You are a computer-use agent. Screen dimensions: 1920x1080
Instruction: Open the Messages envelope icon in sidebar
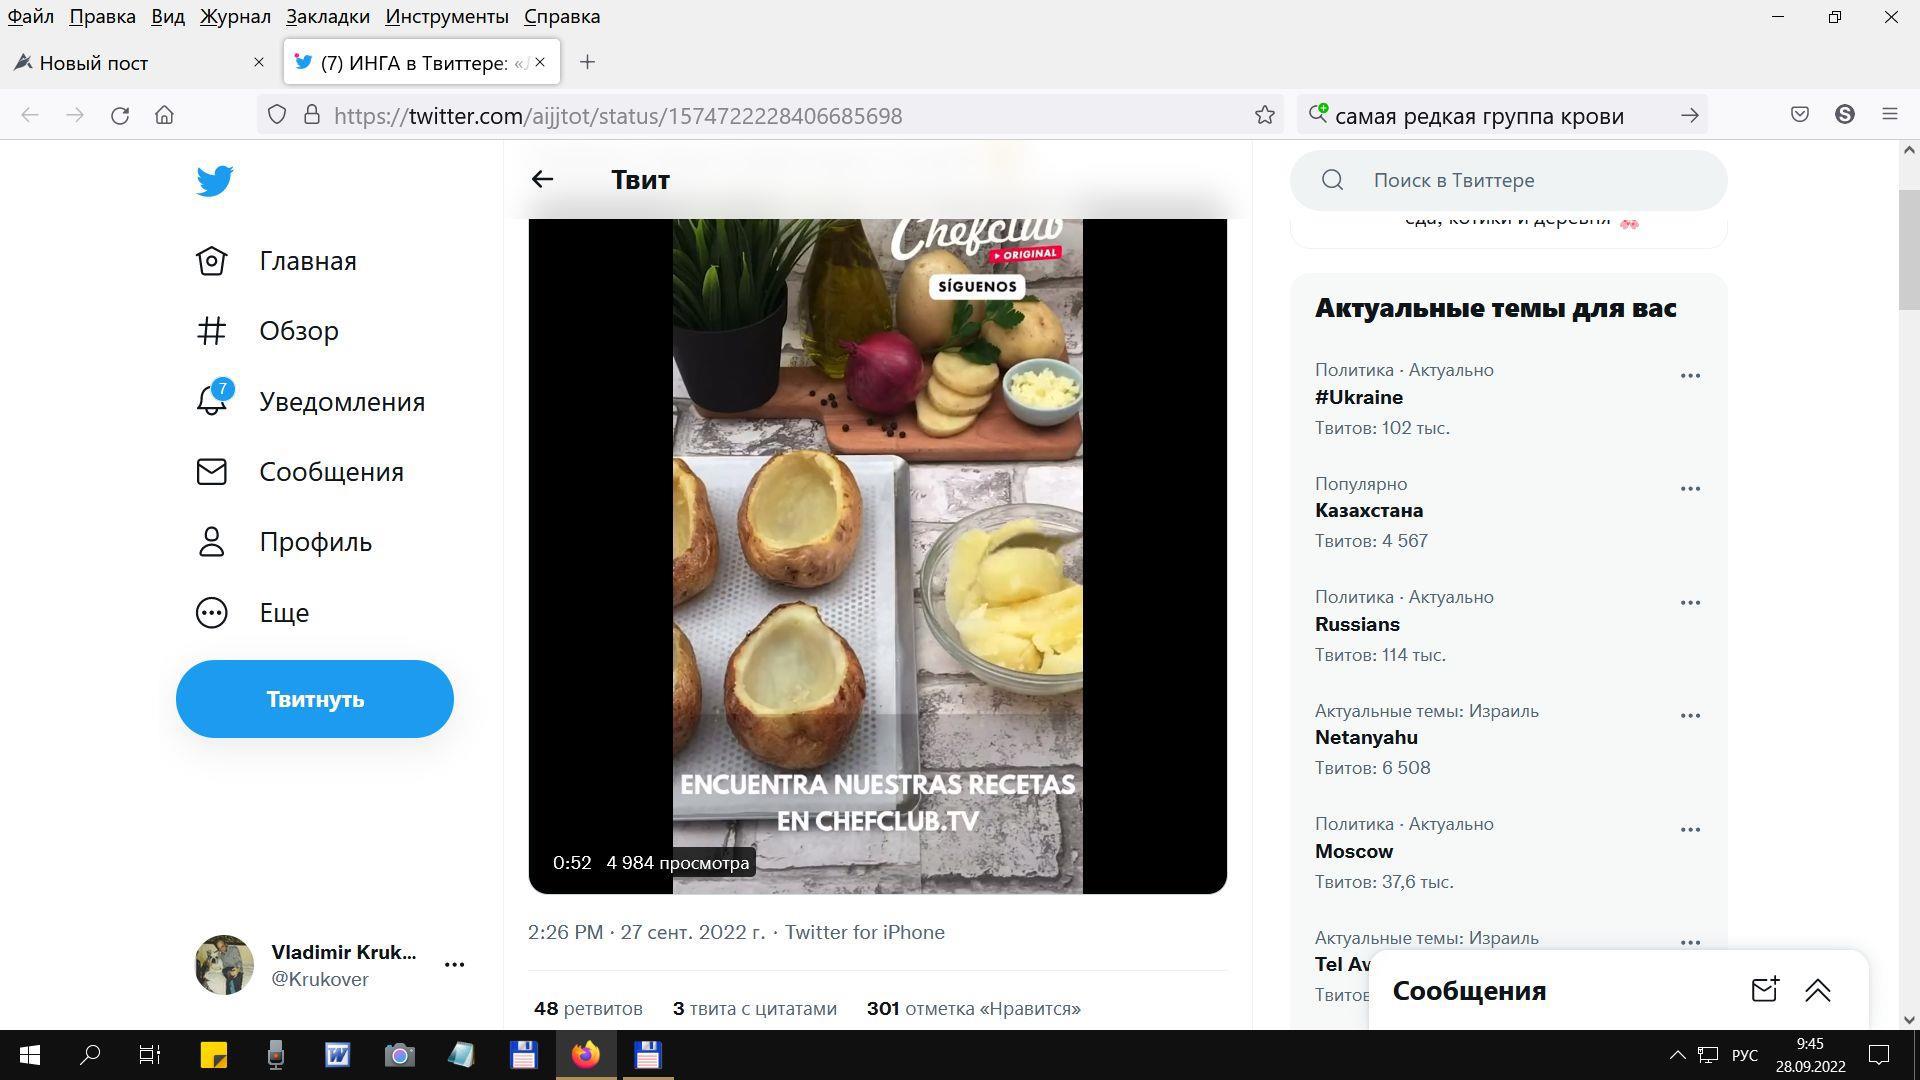pyautogui.click(x=212, y=472)
